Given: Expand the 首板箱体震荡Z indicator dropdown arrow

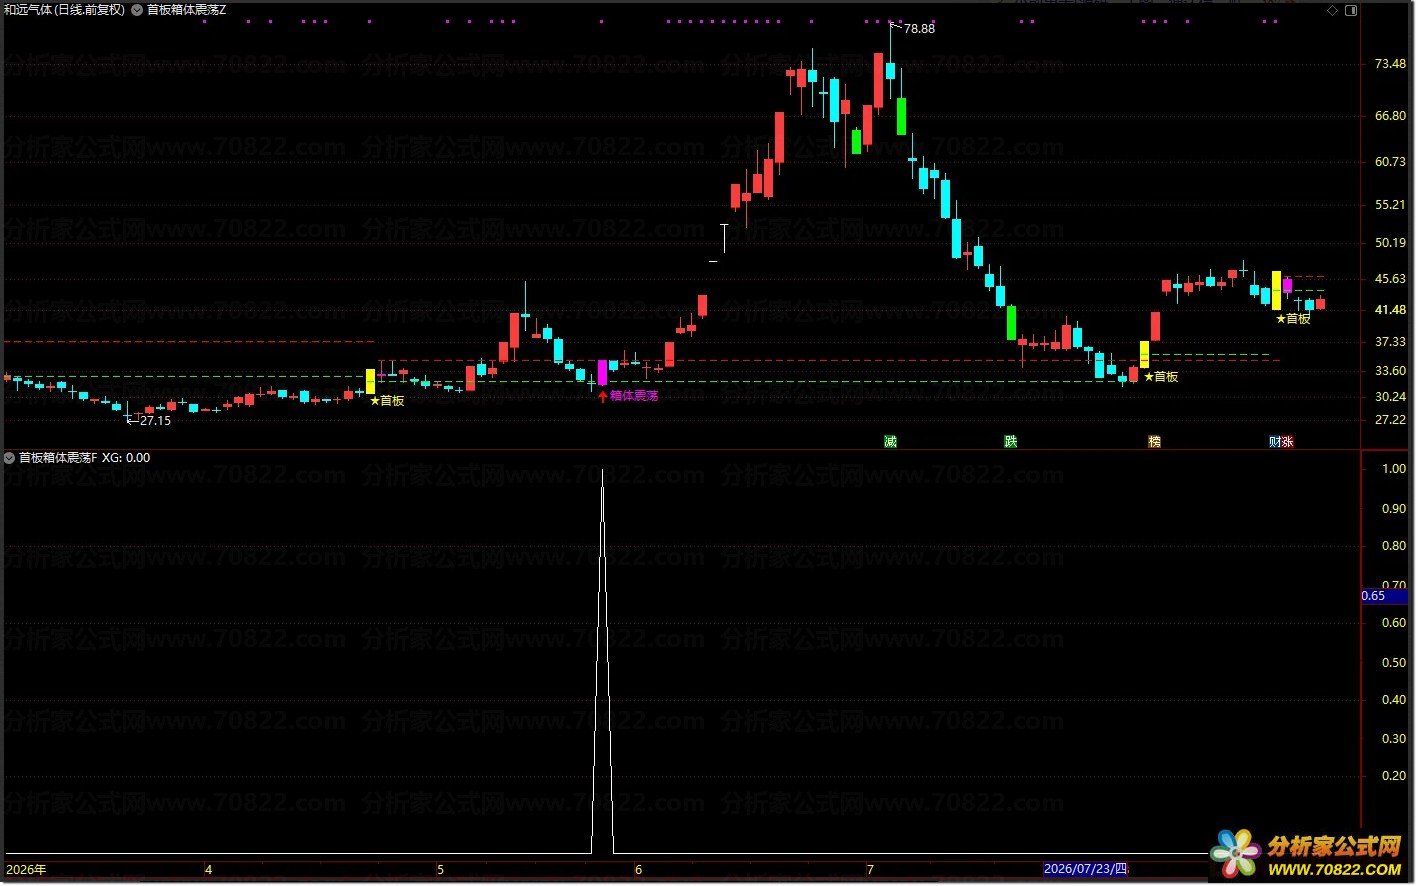Looking at the screenshot, I should (x=137, y=10).
